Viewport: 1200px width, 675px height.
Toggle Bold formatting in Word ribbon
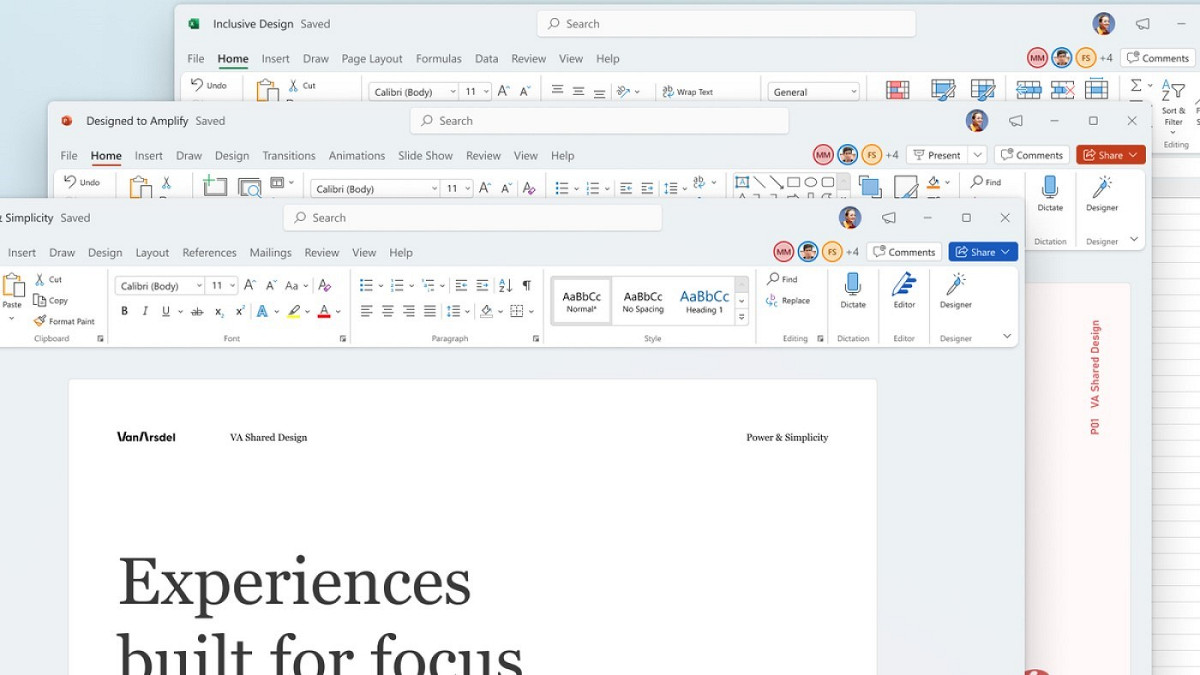pyautogui.click(x=125, y=312)
